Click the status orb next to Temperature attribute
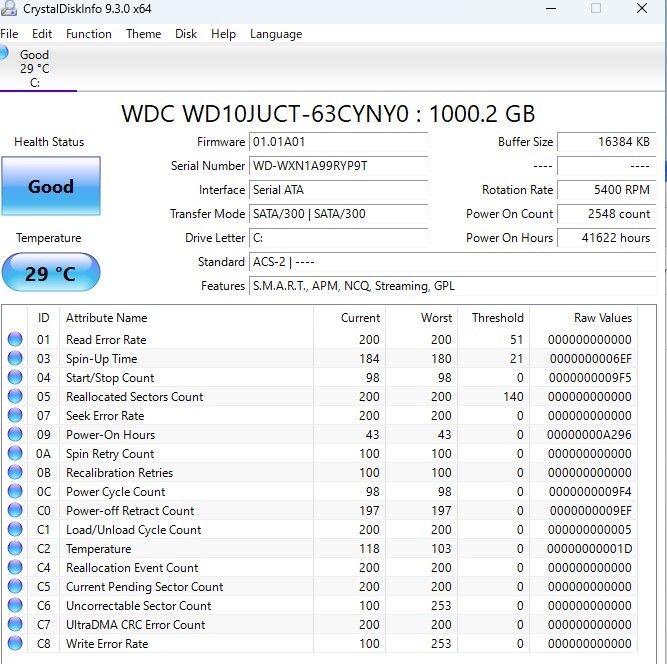This screenshot has height=664, width=667. [15, 549]
